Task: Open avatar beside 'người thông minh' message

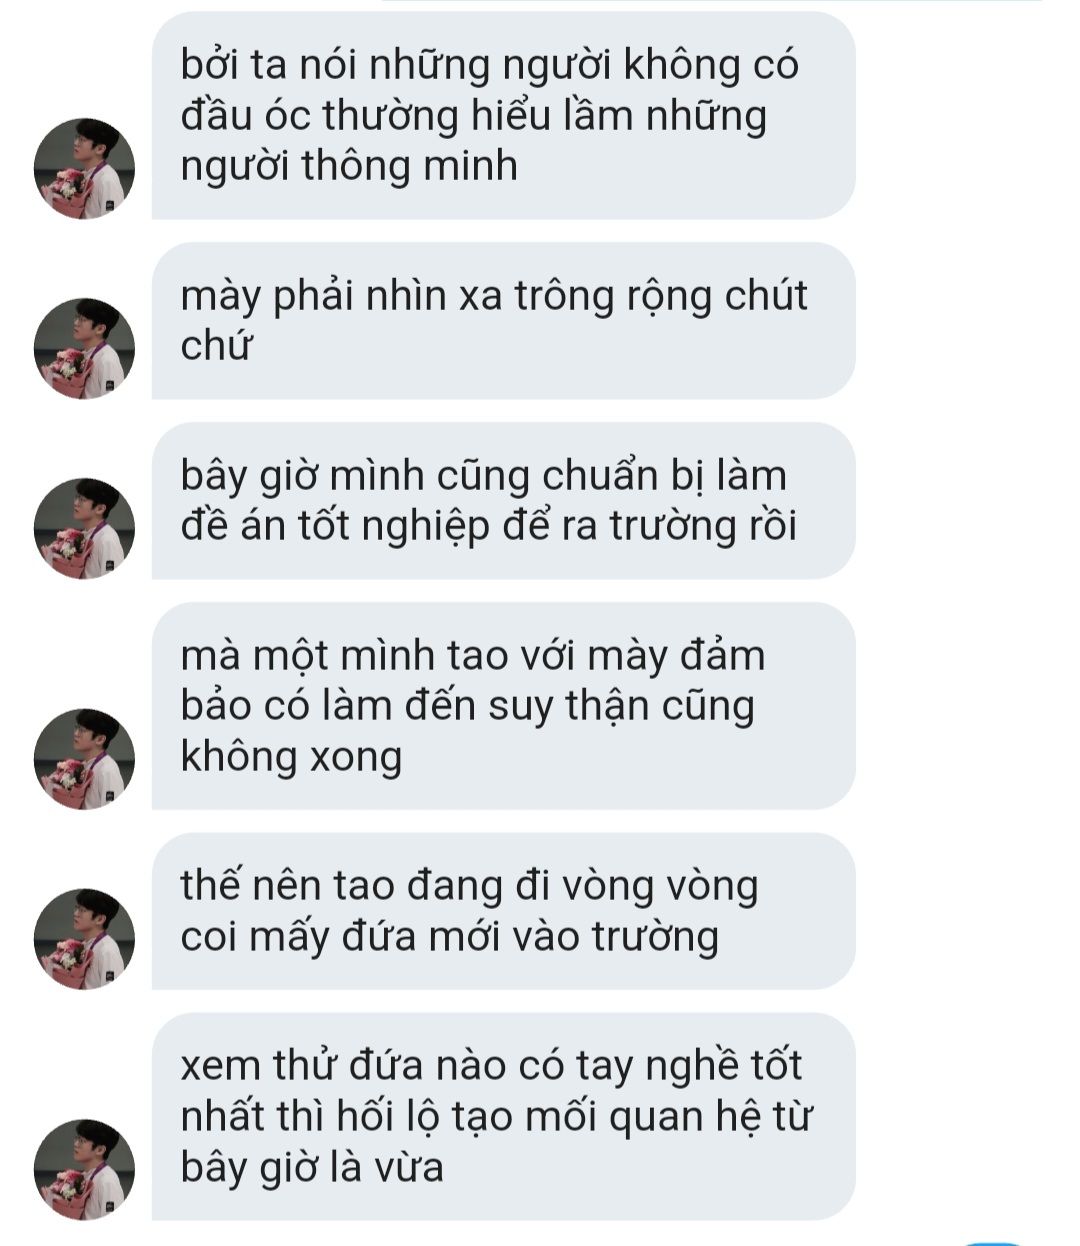Action: click(x=84, y=169)
